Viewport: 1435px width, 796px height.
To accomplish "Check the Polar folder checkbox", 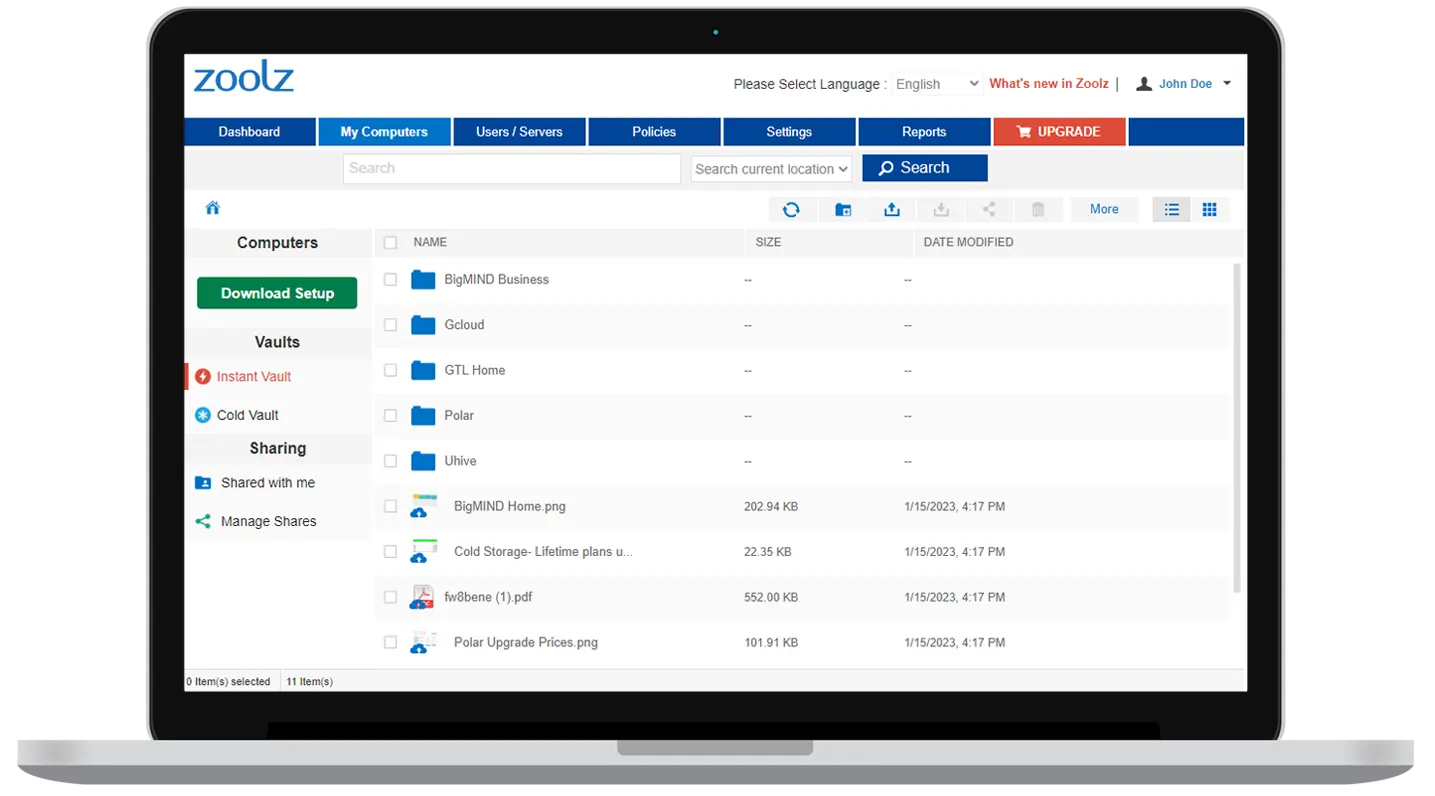I will click(x=390, y=416).
